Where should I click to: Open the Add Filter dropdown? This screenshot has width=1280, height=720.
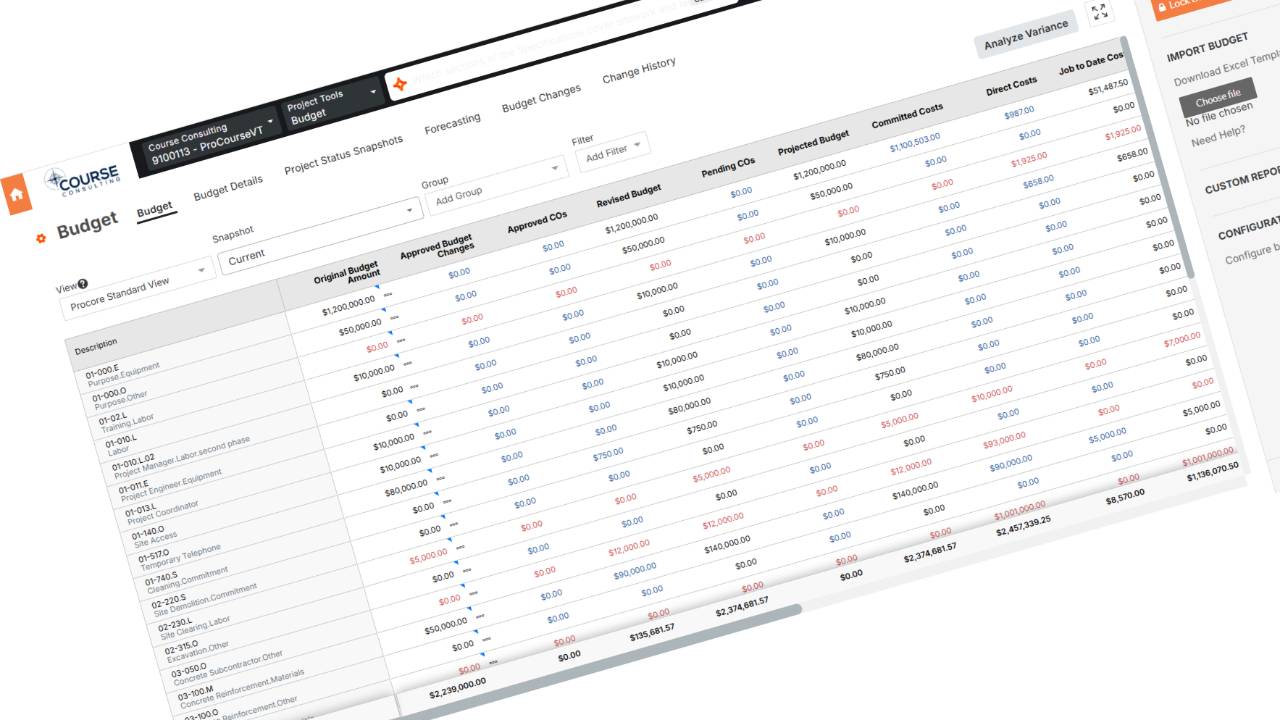pos(613,150)
